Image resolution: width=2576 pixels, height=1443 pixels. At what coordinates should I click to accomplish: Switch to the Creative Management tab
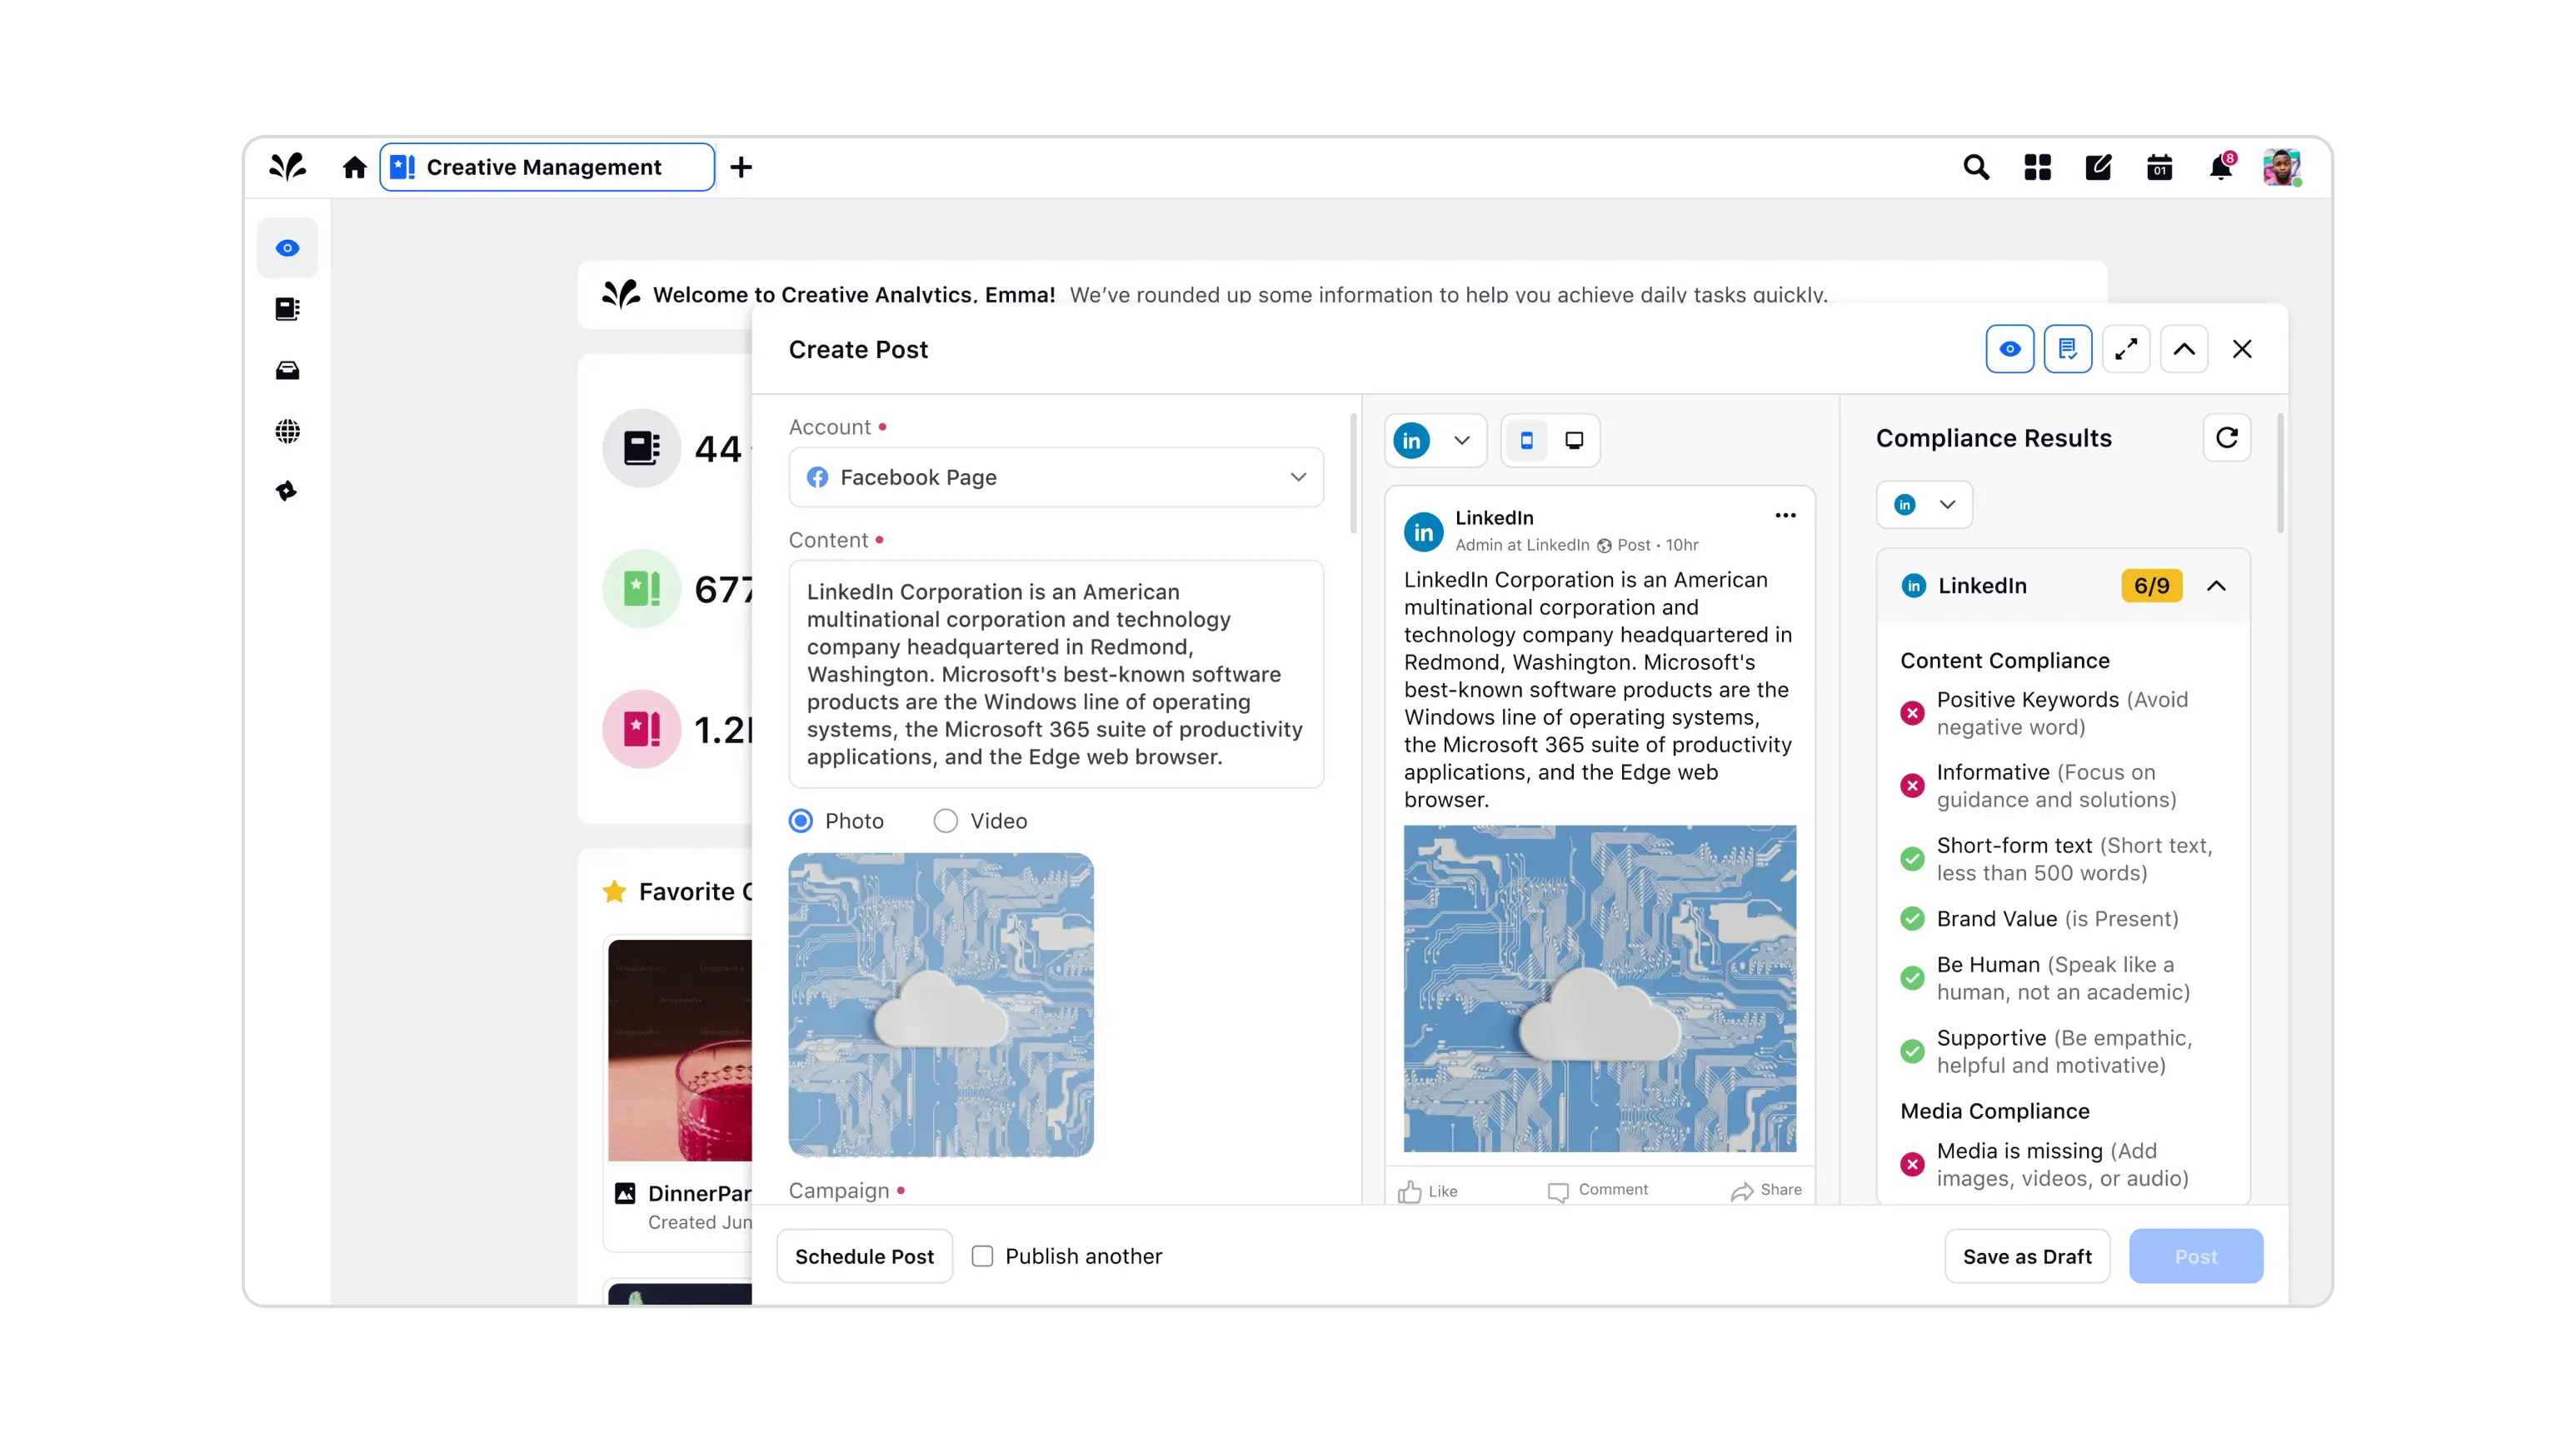(547, 167)
